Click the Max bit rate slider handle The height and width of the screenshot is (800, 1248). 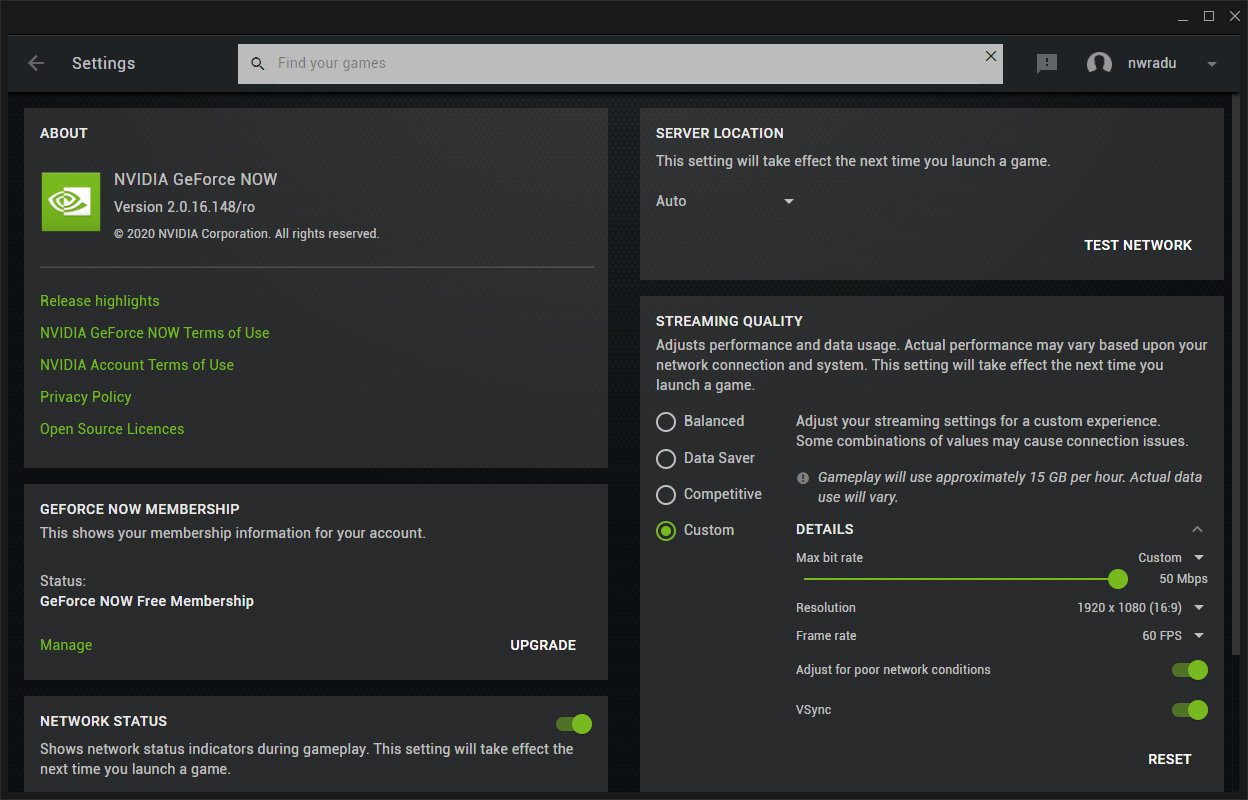pos(1118,579)
